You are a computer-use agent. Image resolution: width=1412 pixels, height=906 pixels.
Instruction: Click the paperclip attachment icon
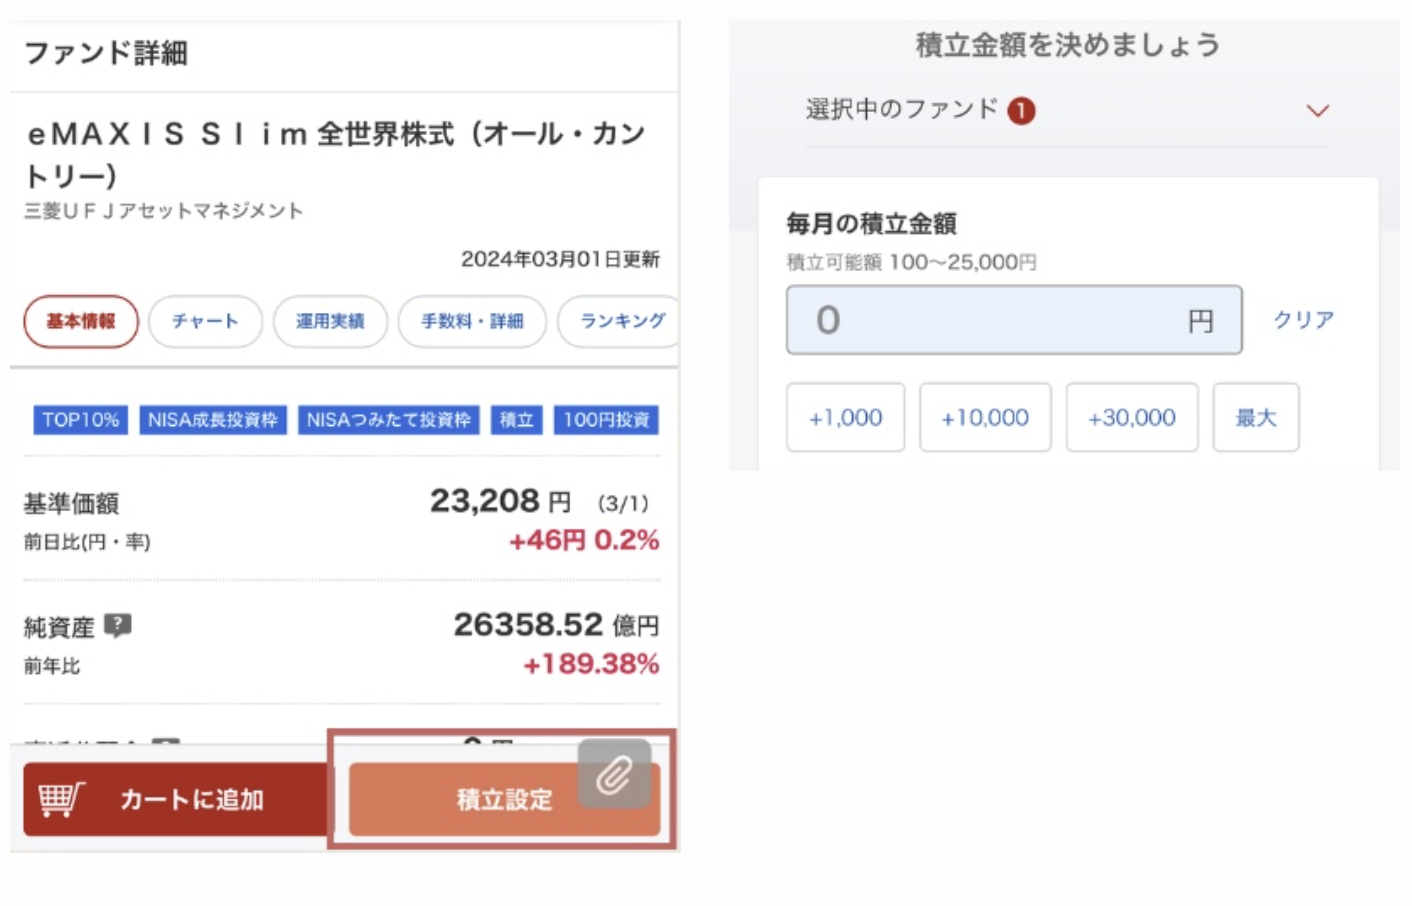(614, 774)
